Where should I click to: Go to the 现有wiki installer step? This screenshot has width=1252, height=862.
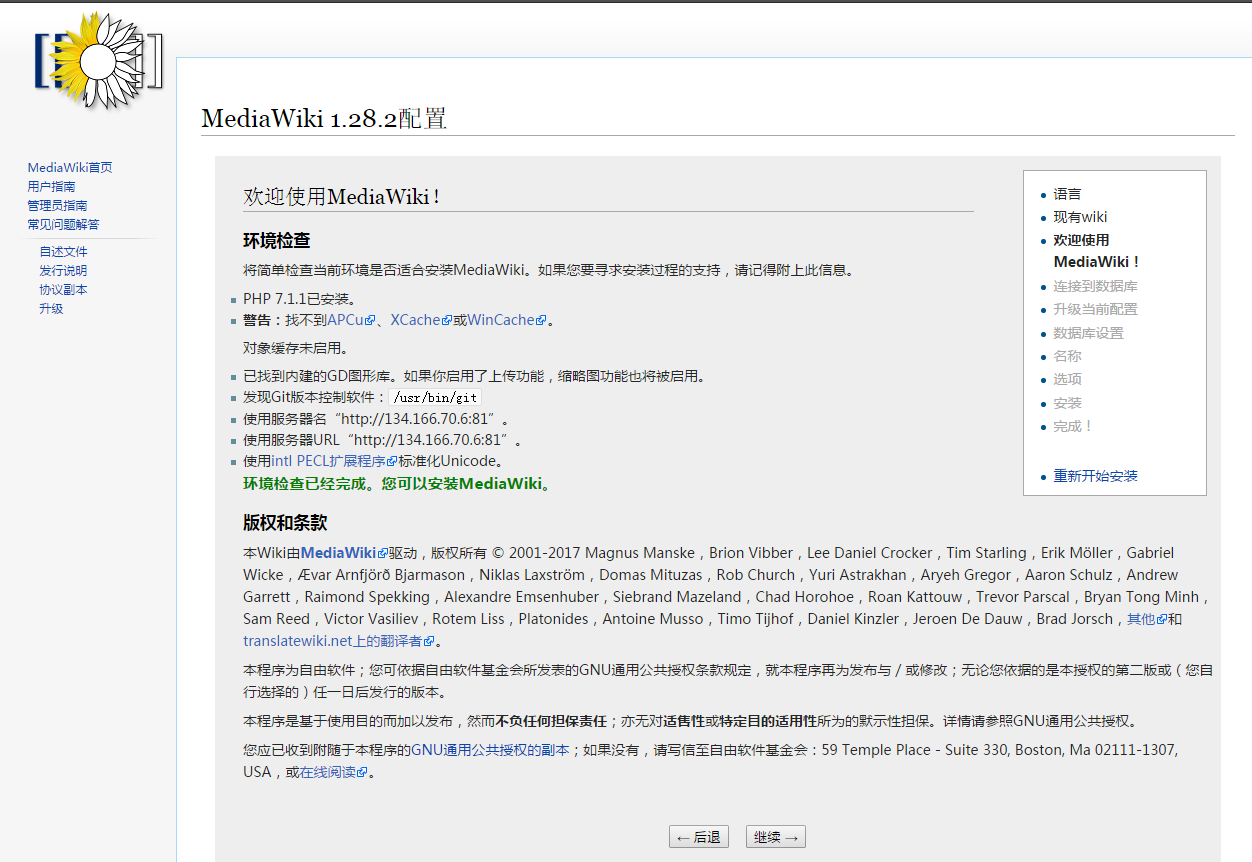point(1080,217)
